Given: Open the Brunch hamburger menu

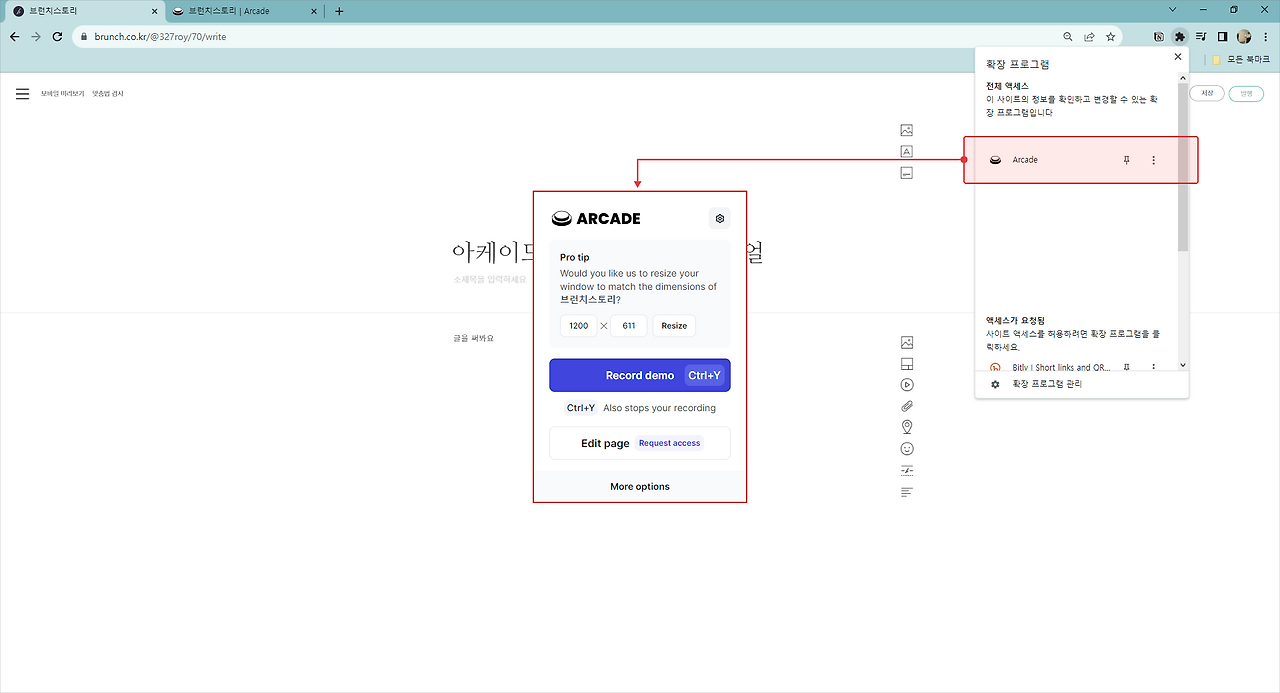Looking at the screenshot, I should click(22, 94).
